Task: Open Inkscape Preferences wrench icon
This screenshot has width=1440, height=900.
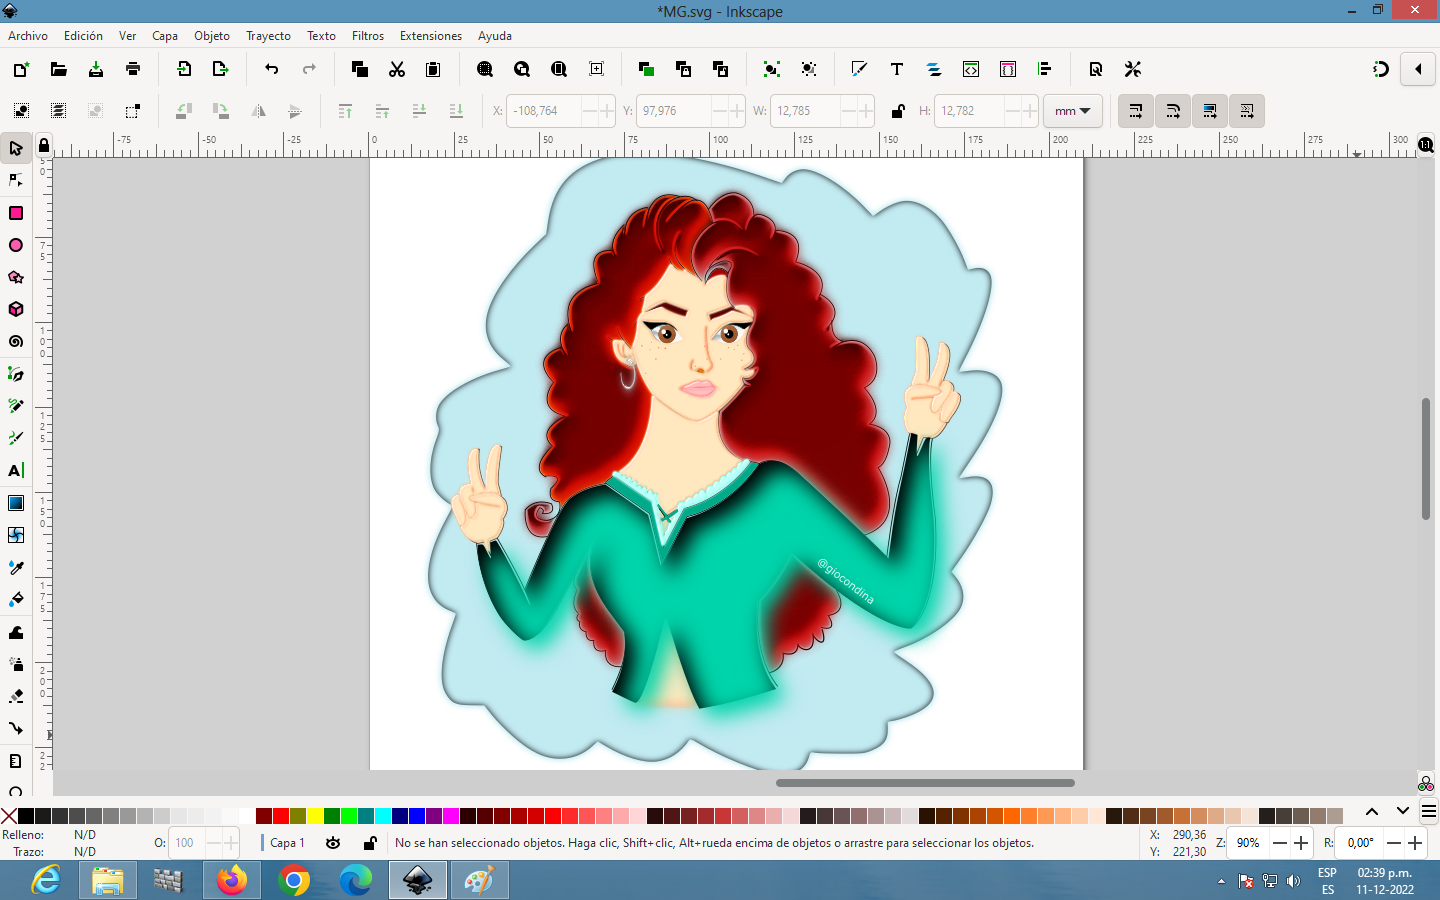Action: [x=1133, y=69]
